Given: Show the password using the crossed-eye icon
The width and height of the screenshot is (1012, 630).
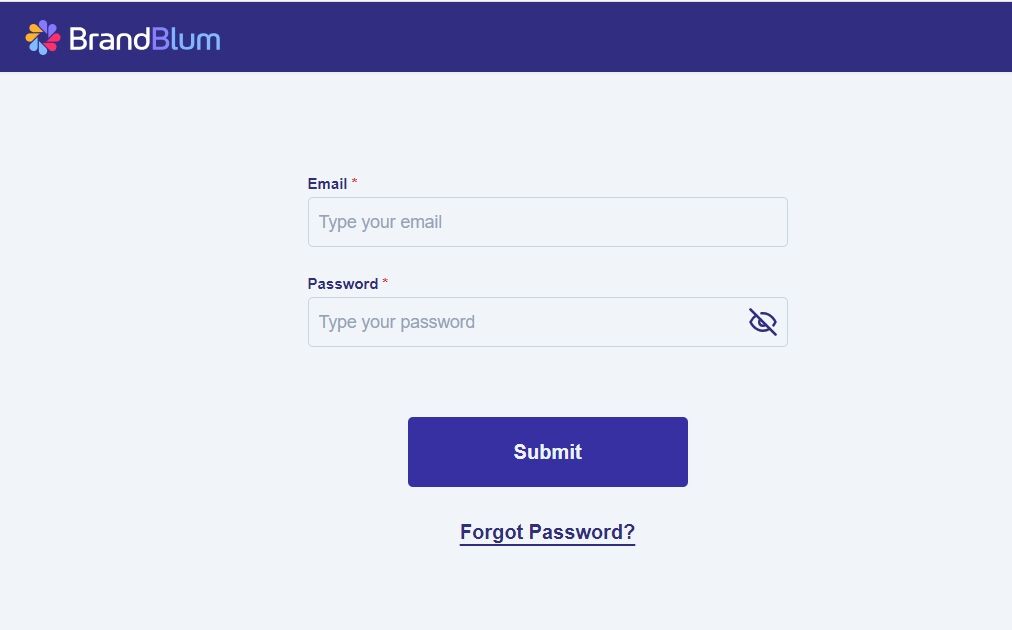Looking at the screenshot, I should pyautogui.click(x=762, y=322).
